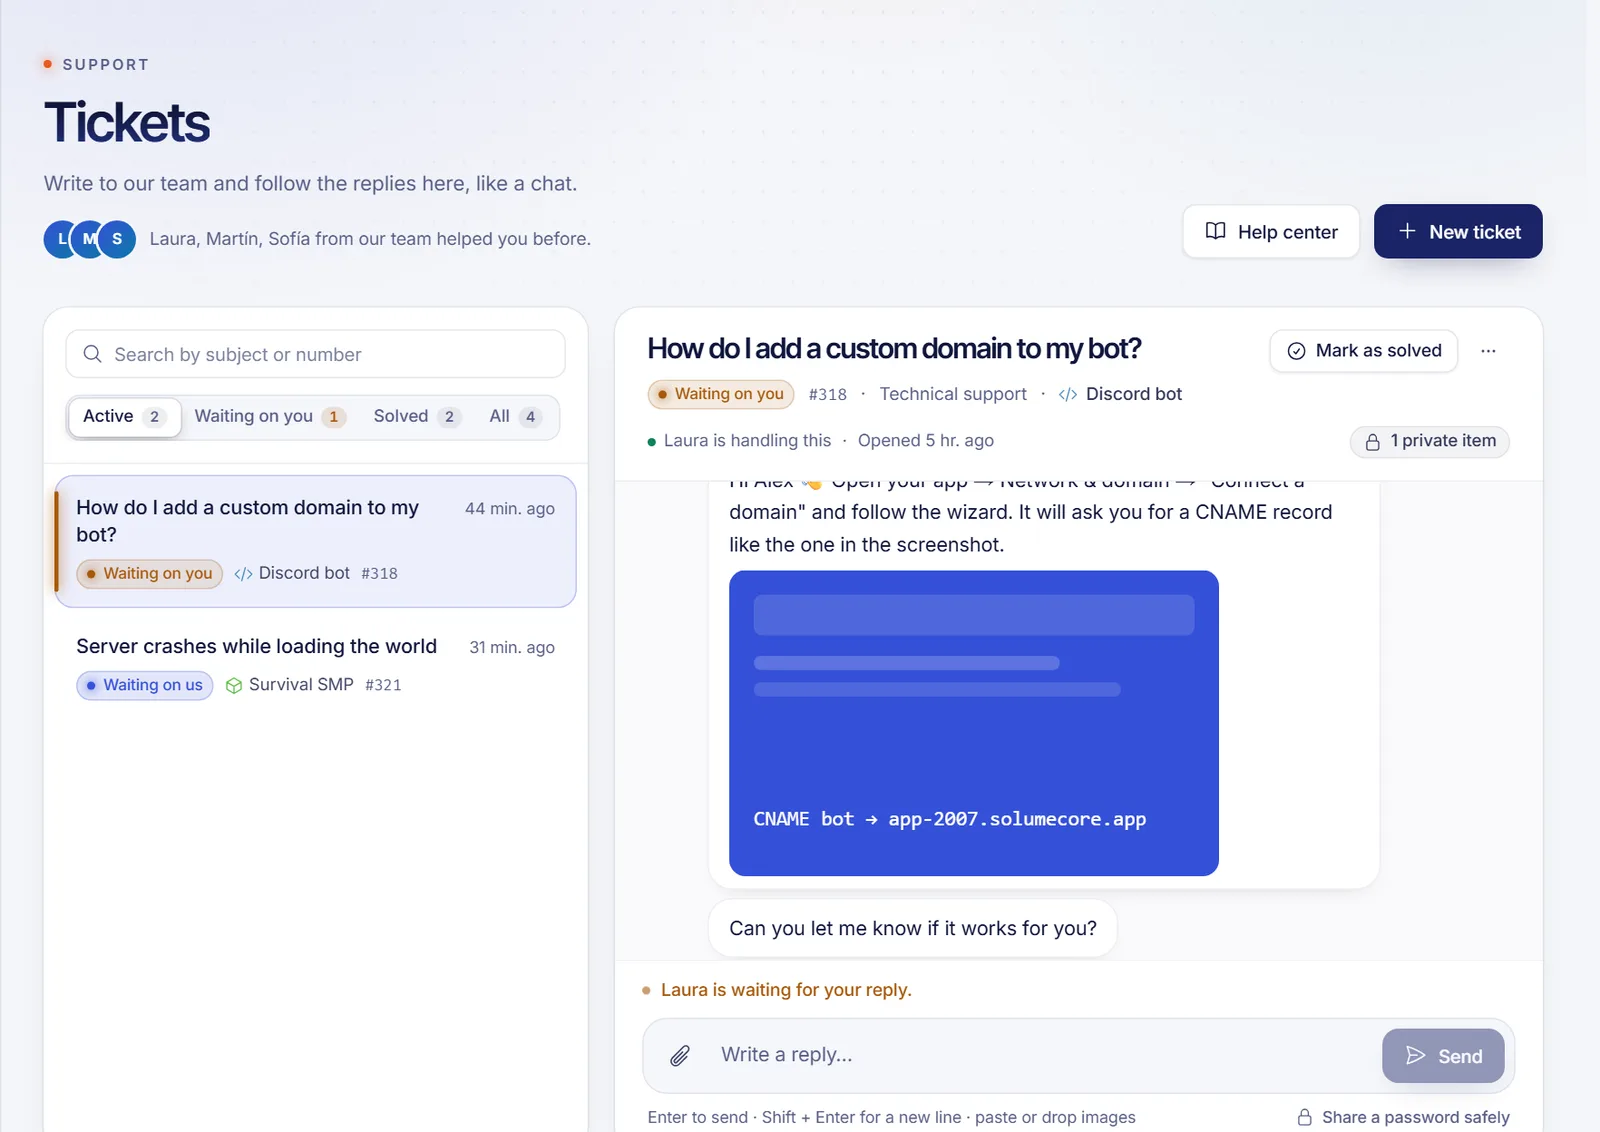Click Laura's avatar with letter L
Viewport: 1600px width, 1132px height.
pyautogui.click(x=61, y=239)
